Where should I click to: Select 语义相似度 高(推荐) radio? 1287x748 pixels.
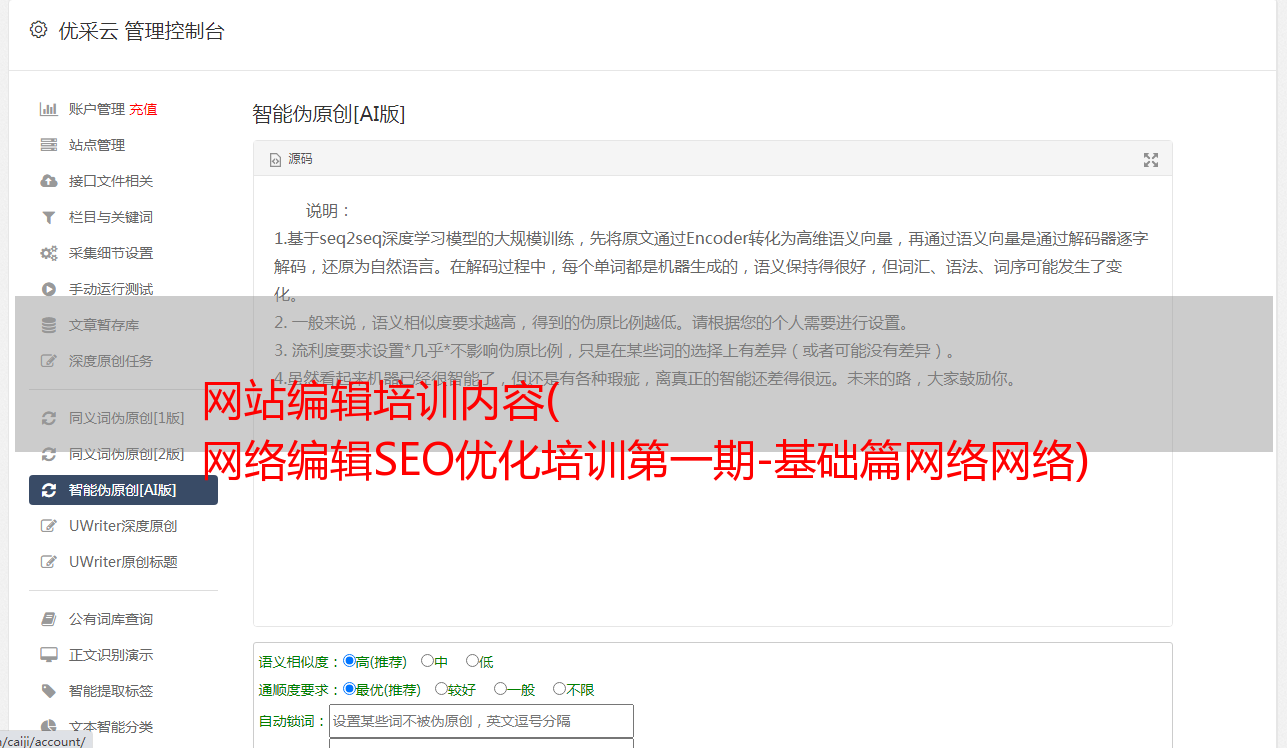[x=349, y=660]
